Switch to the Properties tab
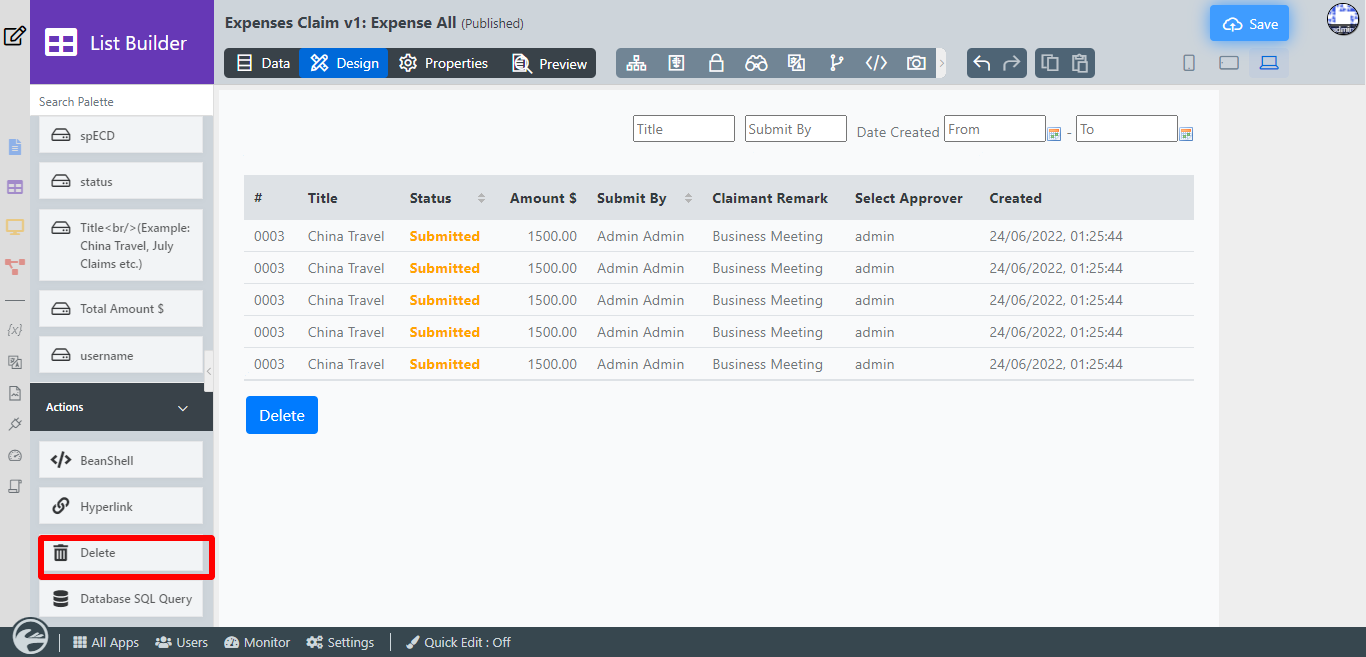The width and height of the screenshot is (1366, 657). (x=443, y=63)
